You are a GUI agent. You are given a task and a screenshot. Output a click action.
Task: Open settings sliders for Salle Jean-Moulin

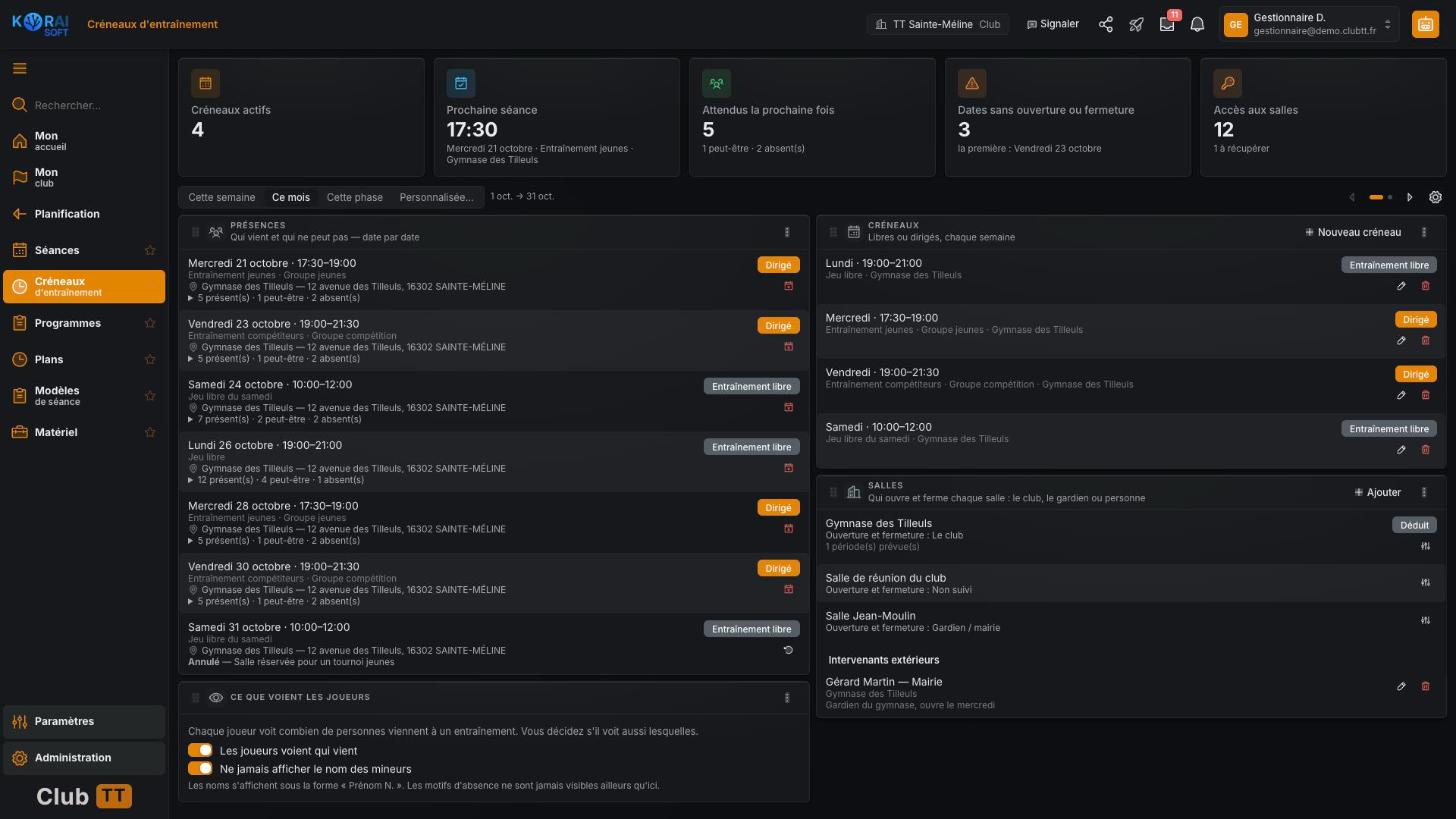[1426, 620]
